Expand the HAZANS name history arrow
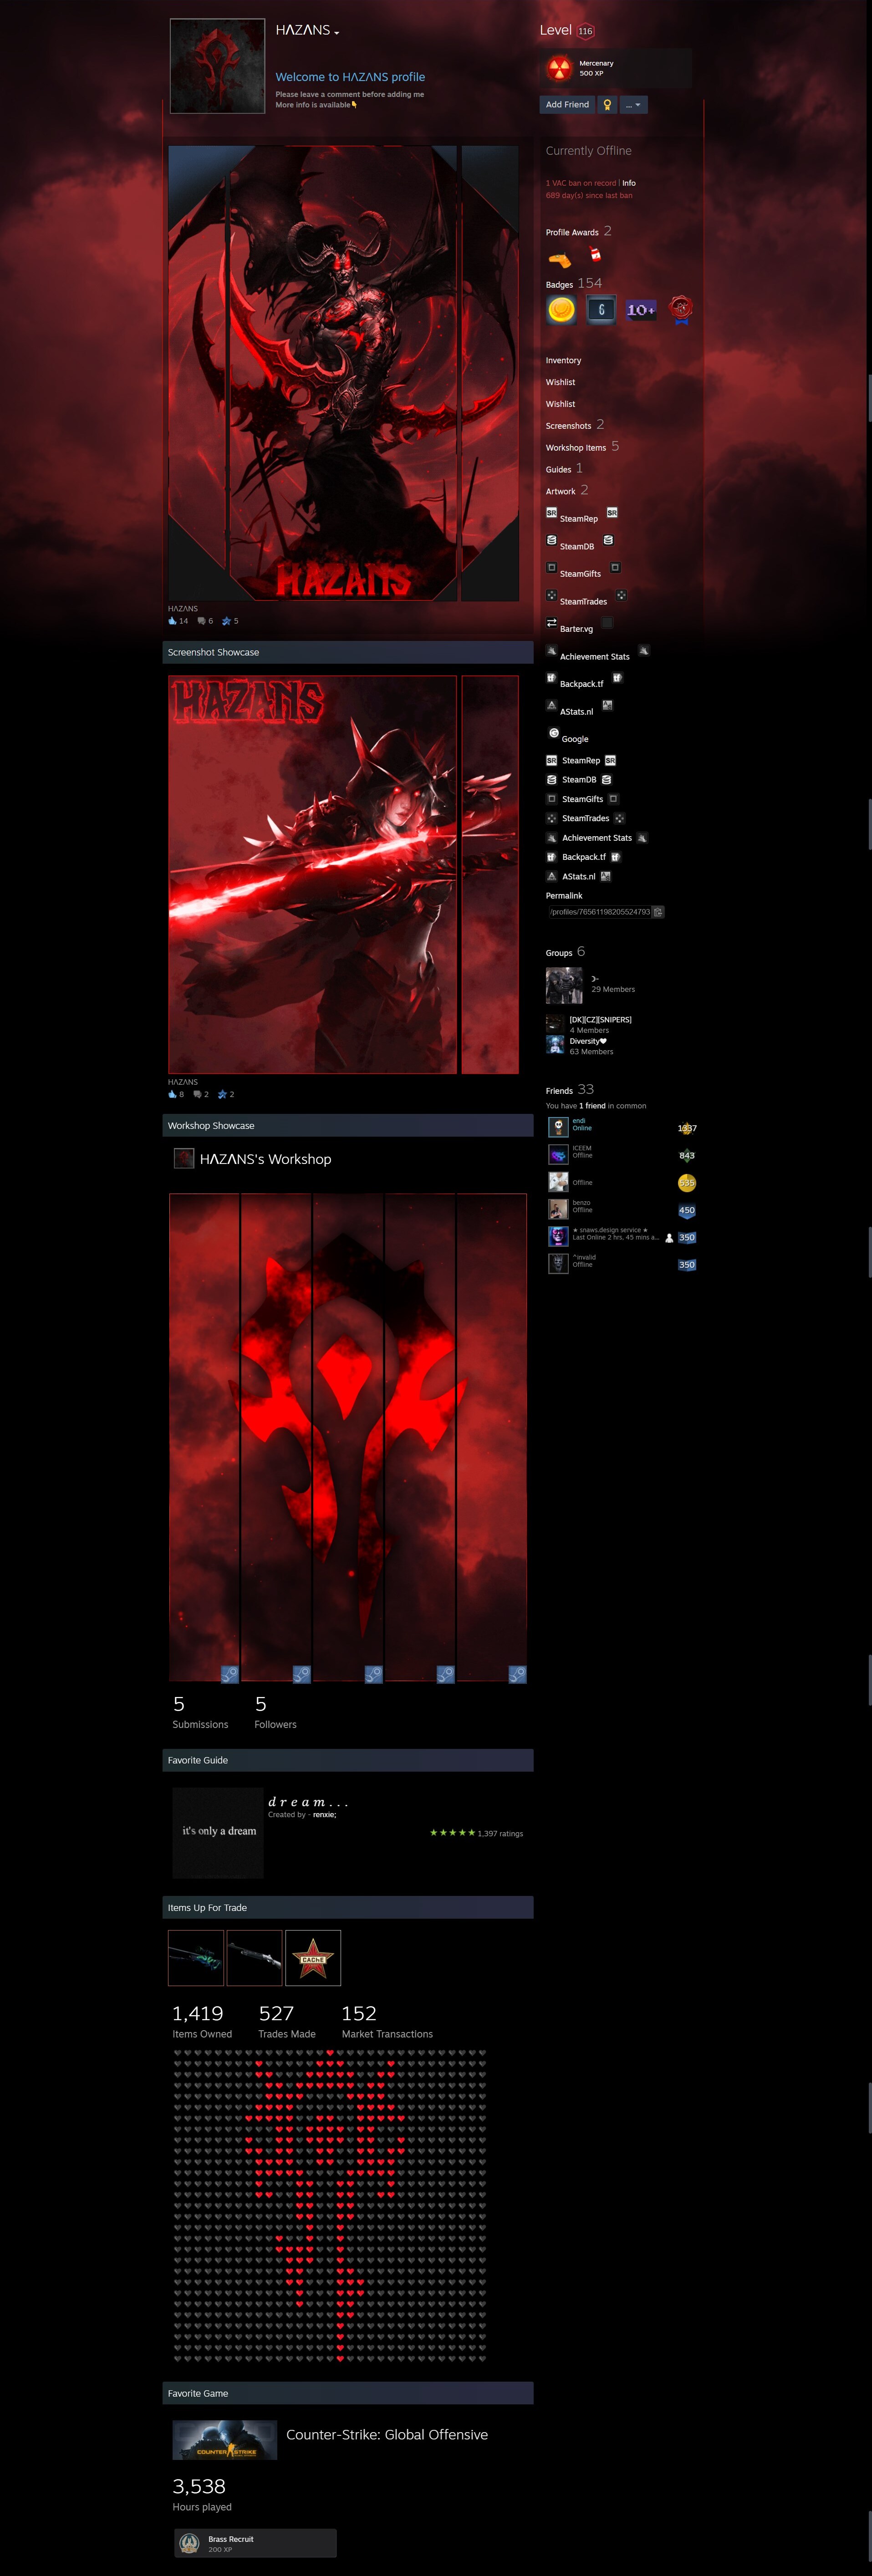 click(337, 33)
